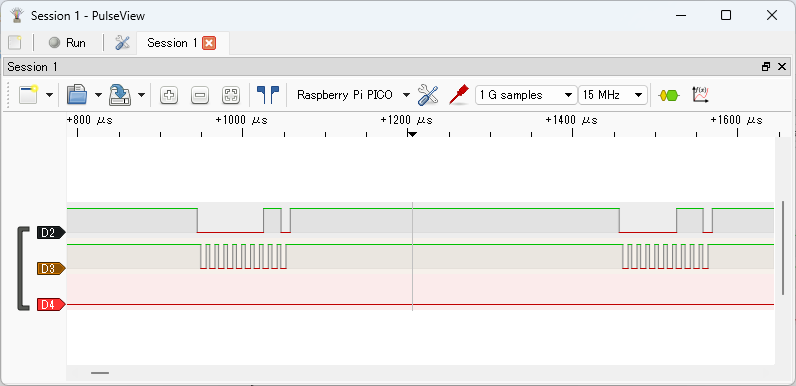Create a new view with the new-view icon
This screenshot has width=796, height=386.
pyautogui.click(x=29, y=95)
